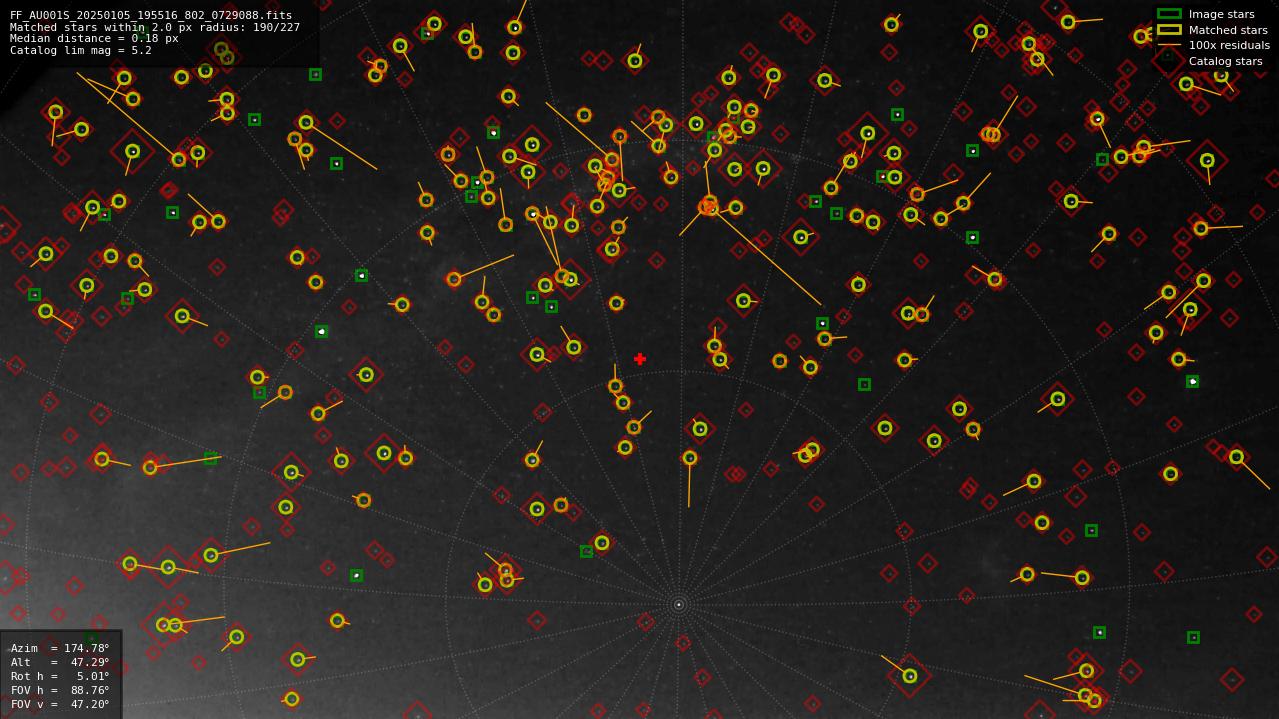
Task: Click the 'Matched stars' legend label
Action: [x=1228, y=30]
